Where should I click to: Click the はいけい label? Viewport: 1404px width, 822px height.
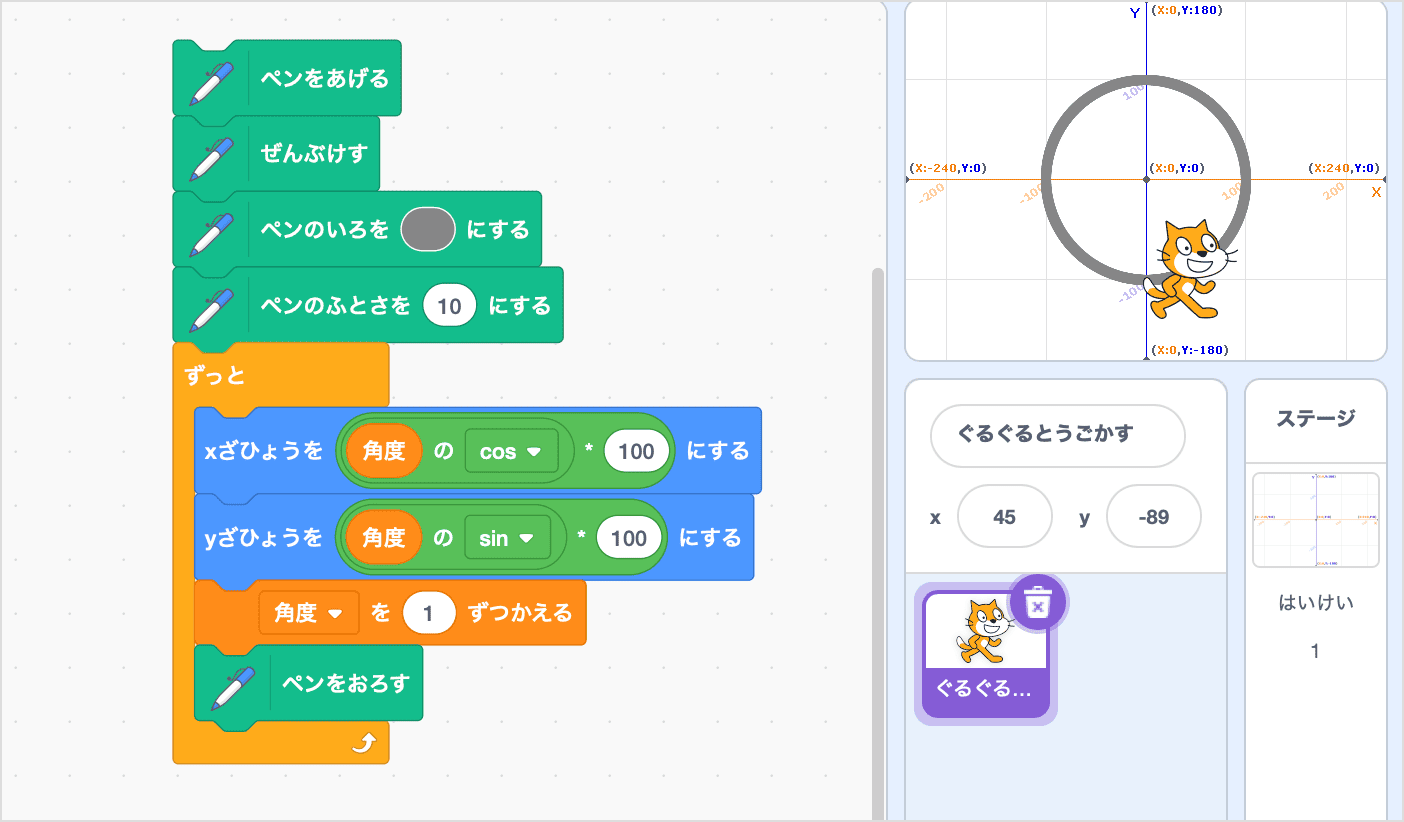[1315, 603]
